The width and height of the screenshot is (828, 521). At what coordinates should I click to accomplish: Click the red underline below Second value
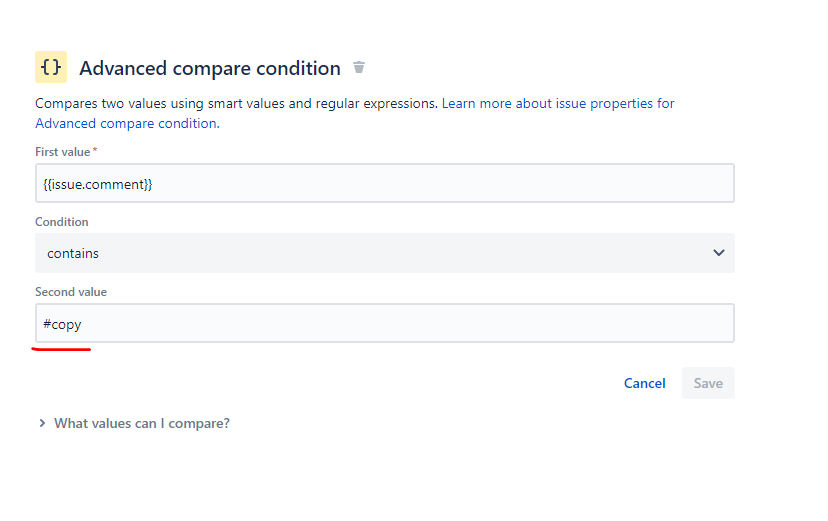[62, 349]
